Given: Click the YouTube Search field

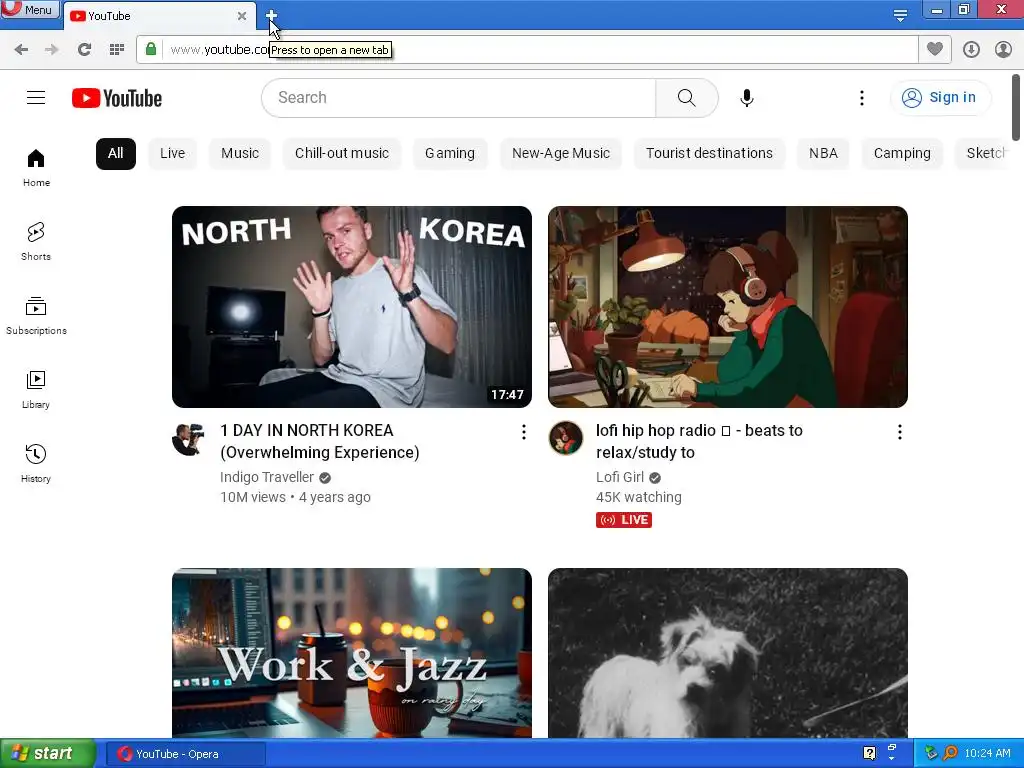Looking at the screenshot, I should click(x=458, y=98).
